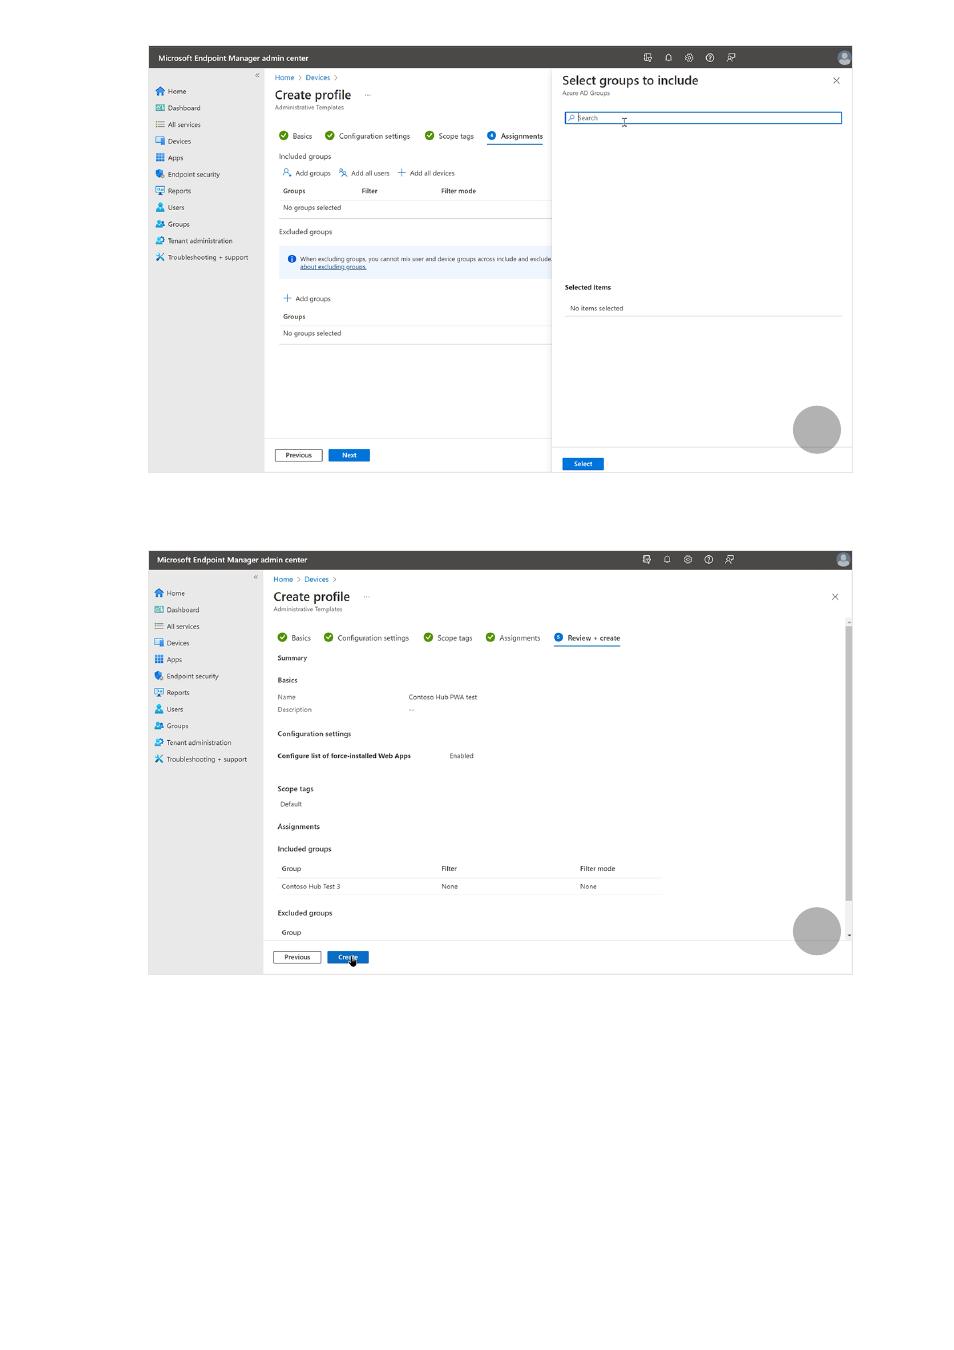Click the Apps grid icon in upper window
This screenshot has width=954, height=1350.
click(x=160, y=158)
